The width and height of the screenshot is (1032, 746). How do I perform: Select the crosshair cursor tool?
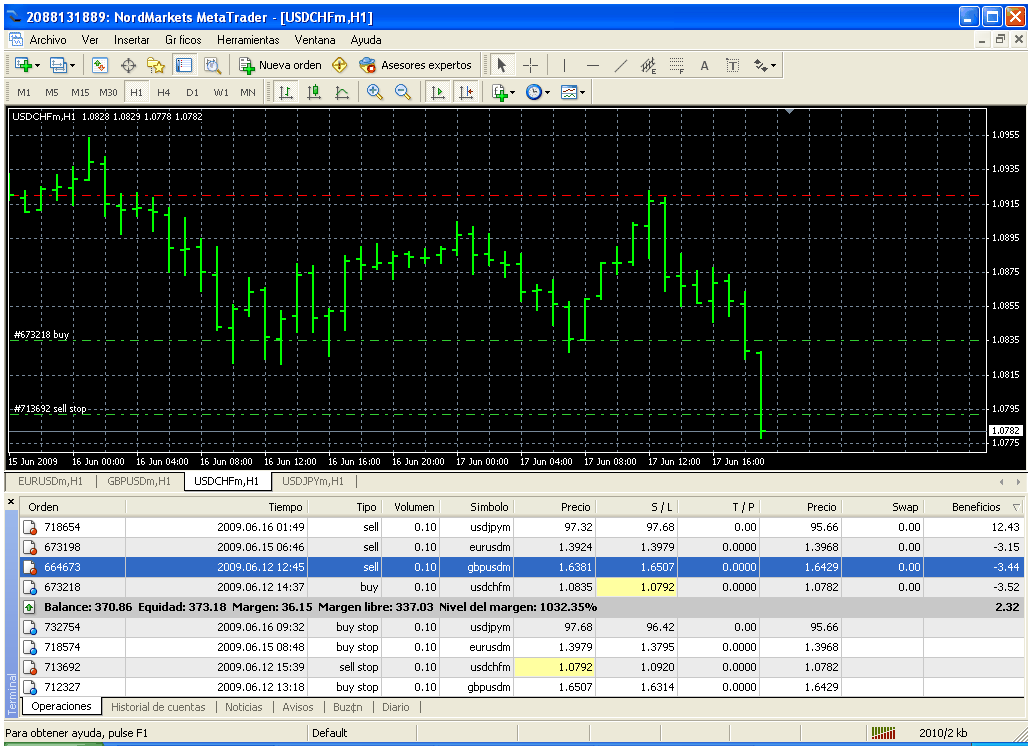(x=530, y=65)
